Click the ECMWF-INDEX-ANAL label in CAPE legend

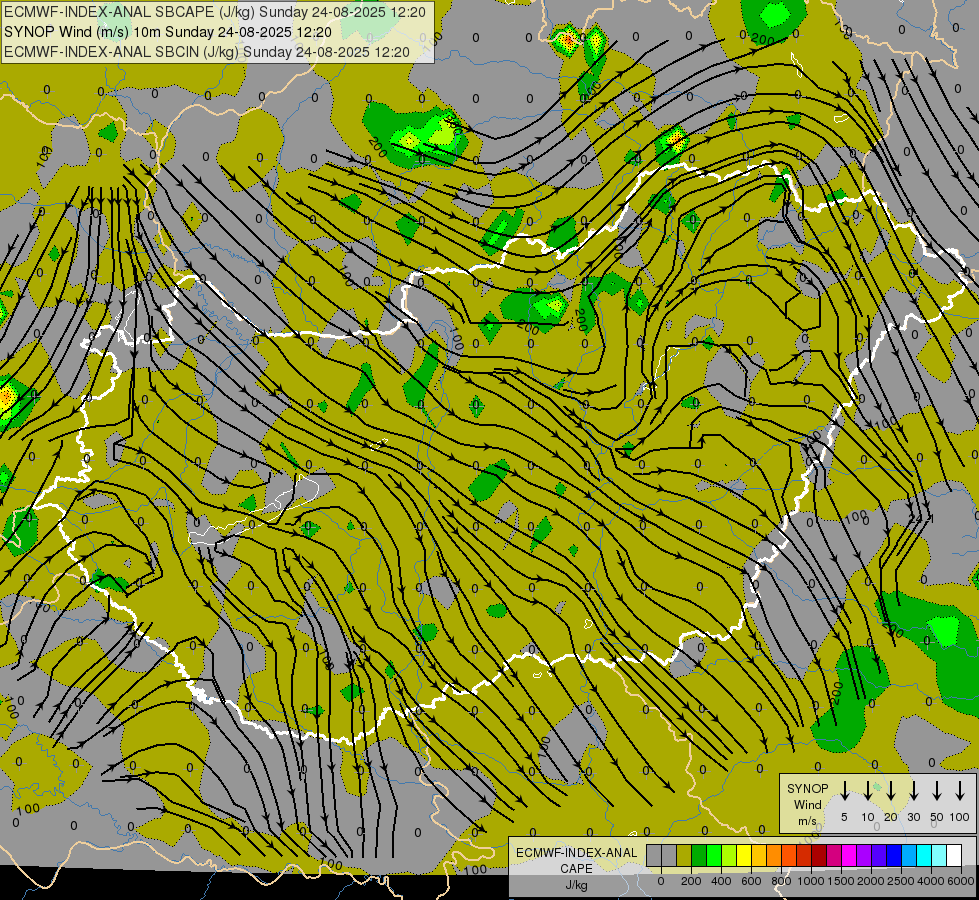point(576,853)
